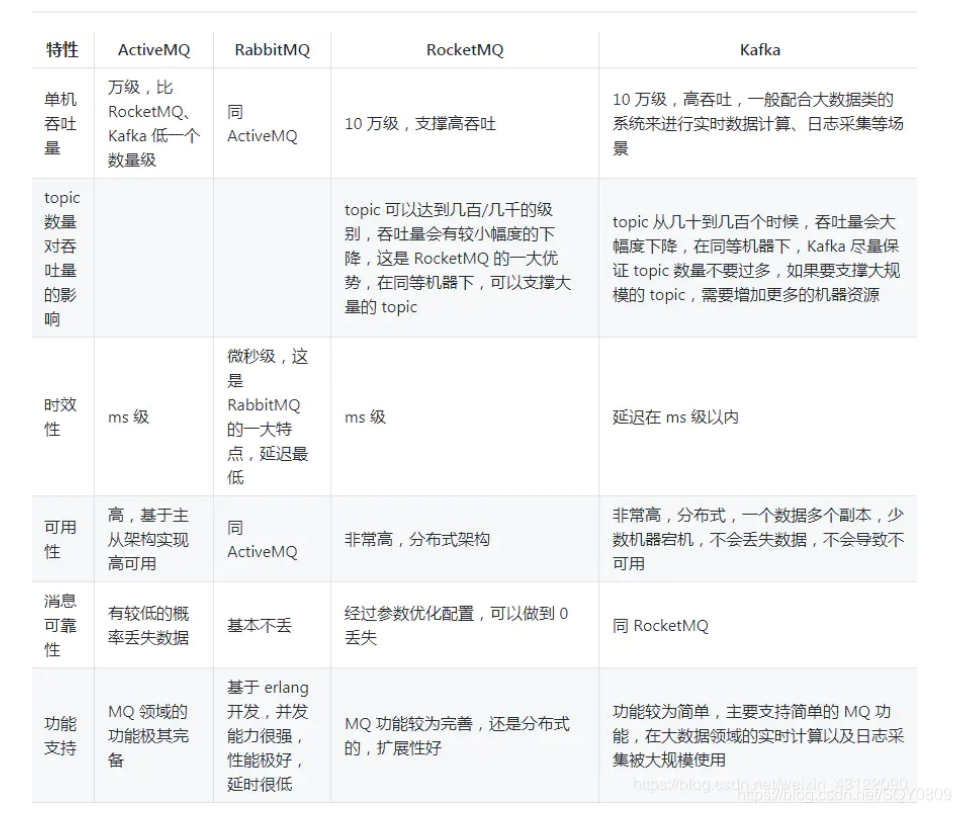Click 同 ActiveMQ in the 可用性 row
961x813 pixels.
pyautogui.click(x=262, y=539)
